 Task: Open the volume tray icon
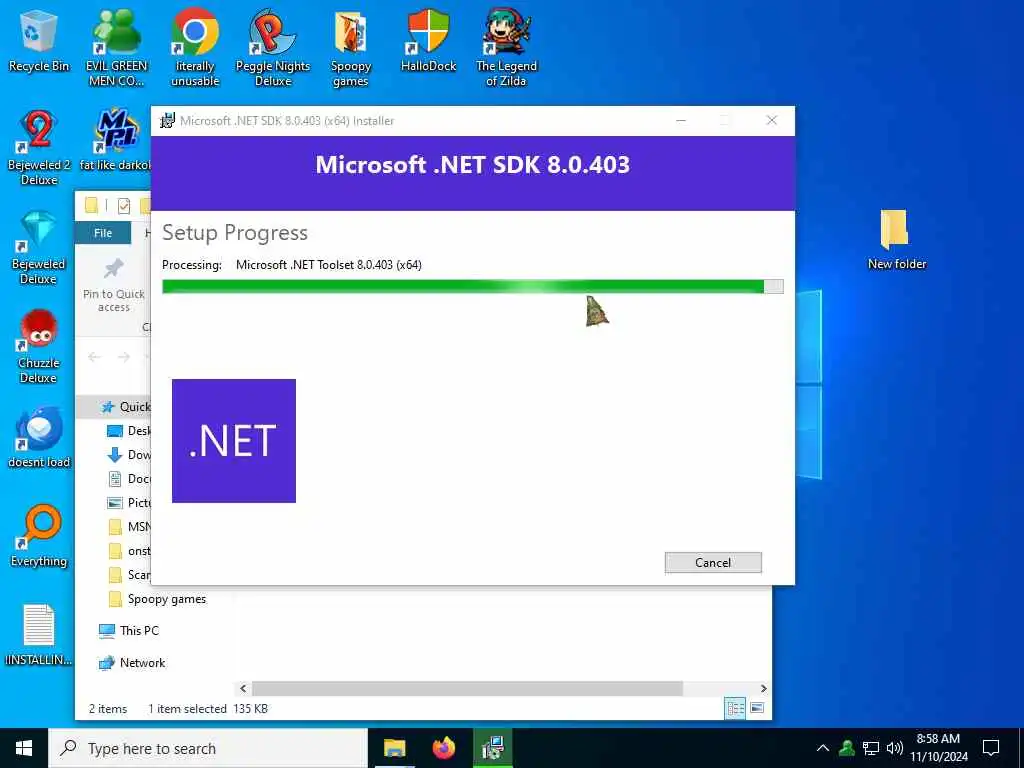(x=895, y=748)
